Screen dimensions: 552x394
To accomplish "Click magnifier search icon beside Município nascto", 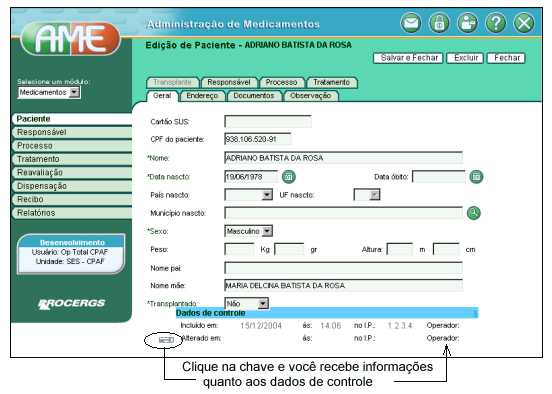I will click(473, 213).
